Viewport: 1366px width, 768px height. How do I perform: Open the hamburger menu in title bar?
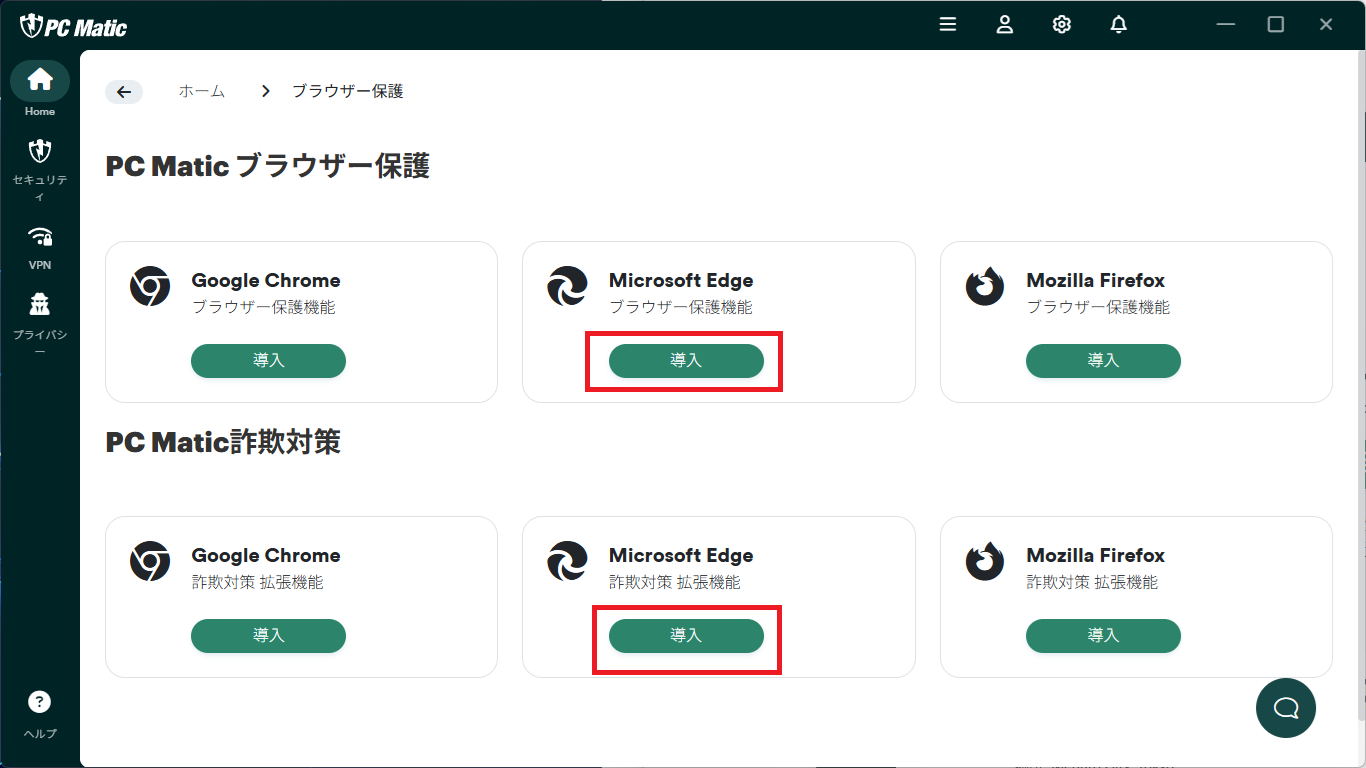point(948,25)
